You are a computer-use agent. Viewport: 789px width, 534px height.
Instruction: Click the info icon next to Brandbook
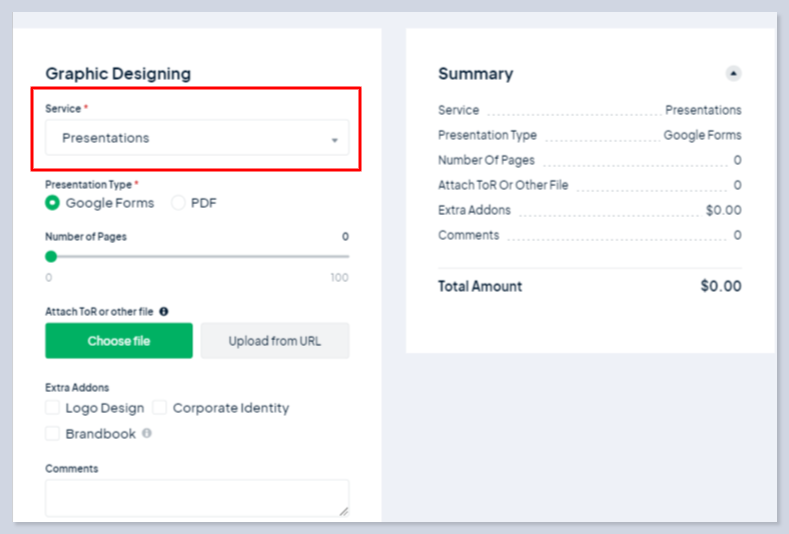147,434
